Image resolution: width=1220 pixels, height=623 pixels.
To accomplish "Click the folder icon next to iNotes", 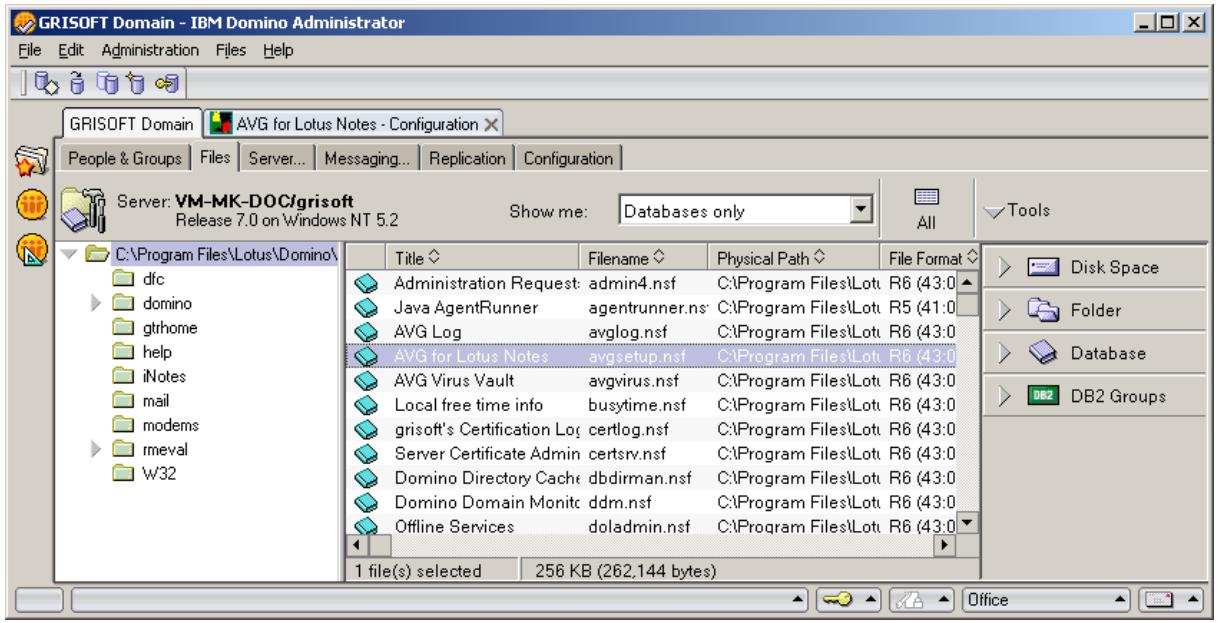I will [125, 375].
